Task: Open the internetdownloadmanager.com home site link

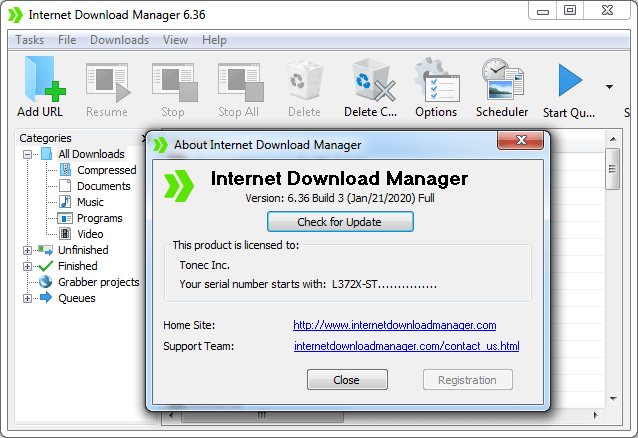Action: coord(395,325)
